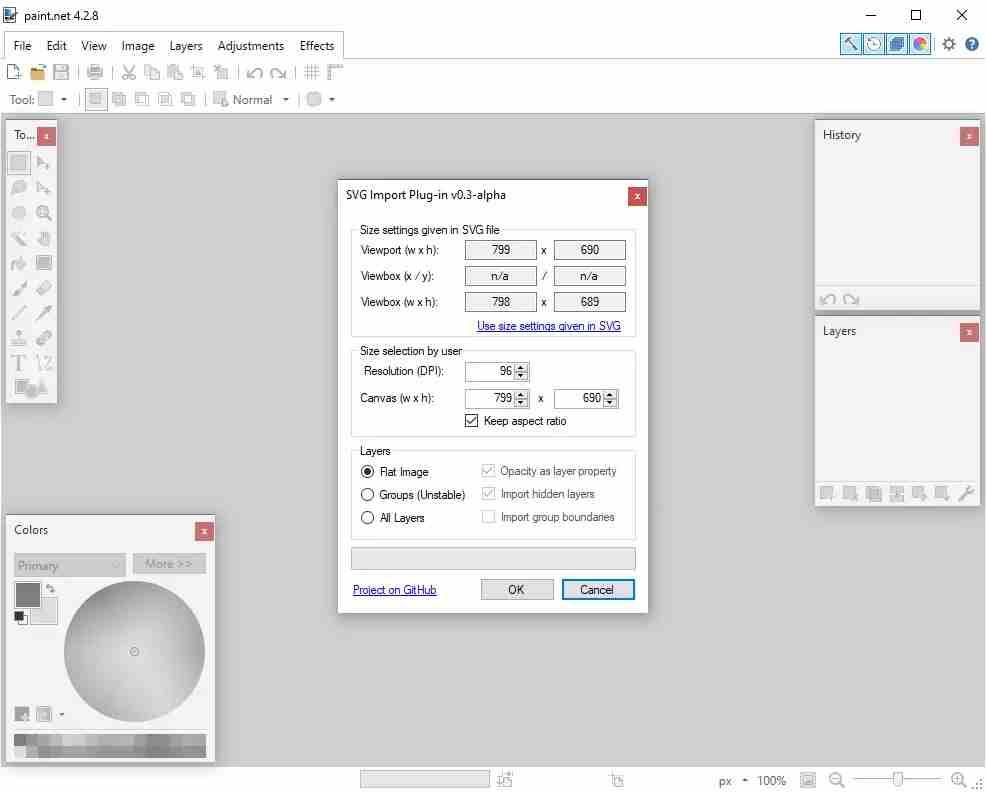Open Settings gear icon
Viewport: 986px width, 793px height.
949,44
